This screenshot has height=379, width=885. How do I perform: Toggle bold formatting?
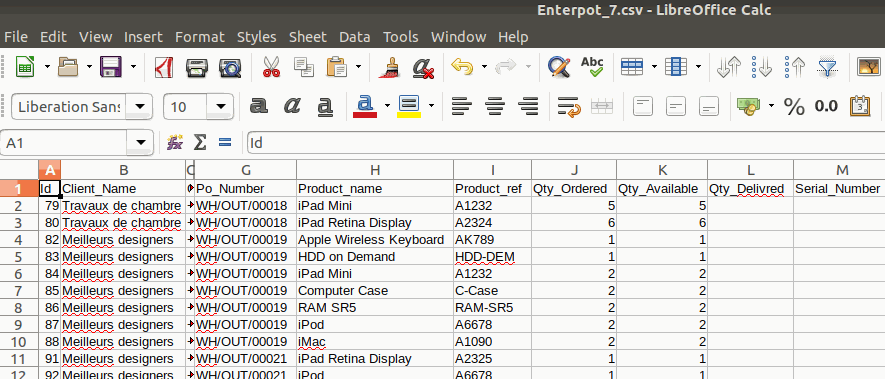tap(259, 106)
